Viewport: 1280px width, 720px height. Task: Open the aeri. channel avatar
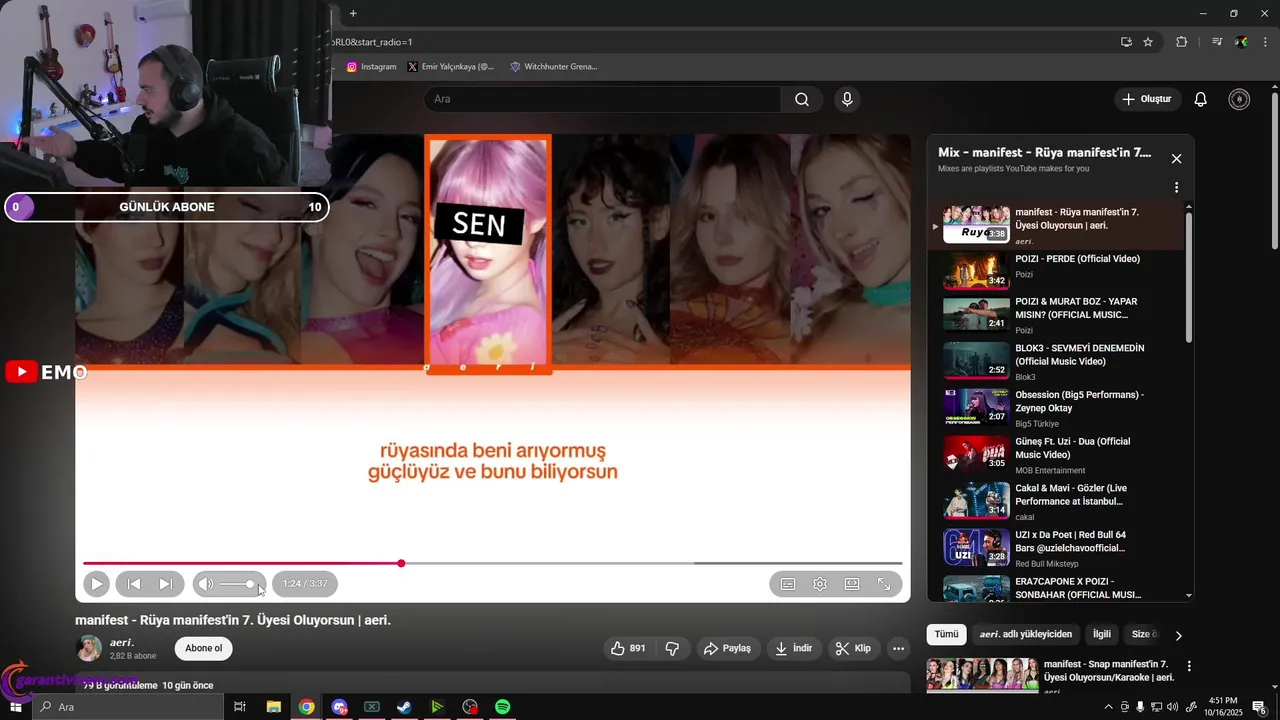(90, 648)
